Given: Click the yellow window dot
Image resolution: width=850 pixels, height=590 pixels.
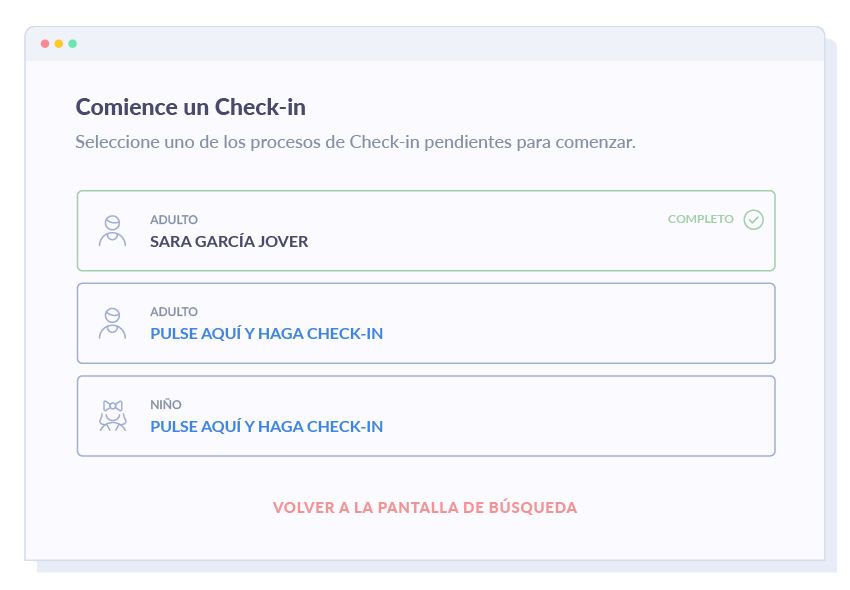Looking at the screenshot, I should [59, 43].
